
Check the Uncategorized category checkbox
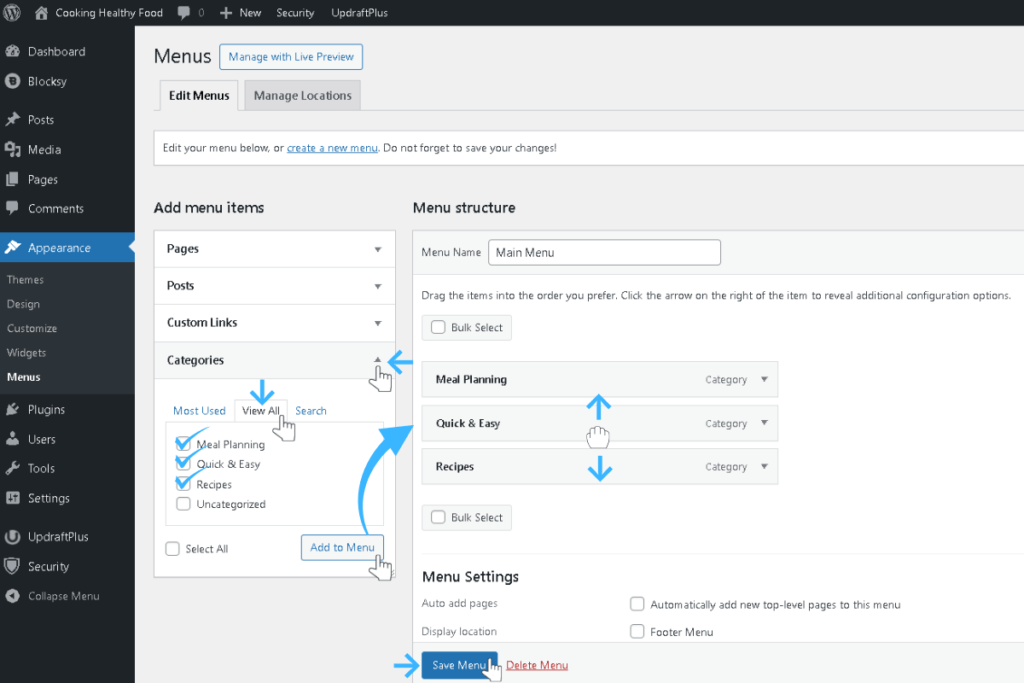183,504
